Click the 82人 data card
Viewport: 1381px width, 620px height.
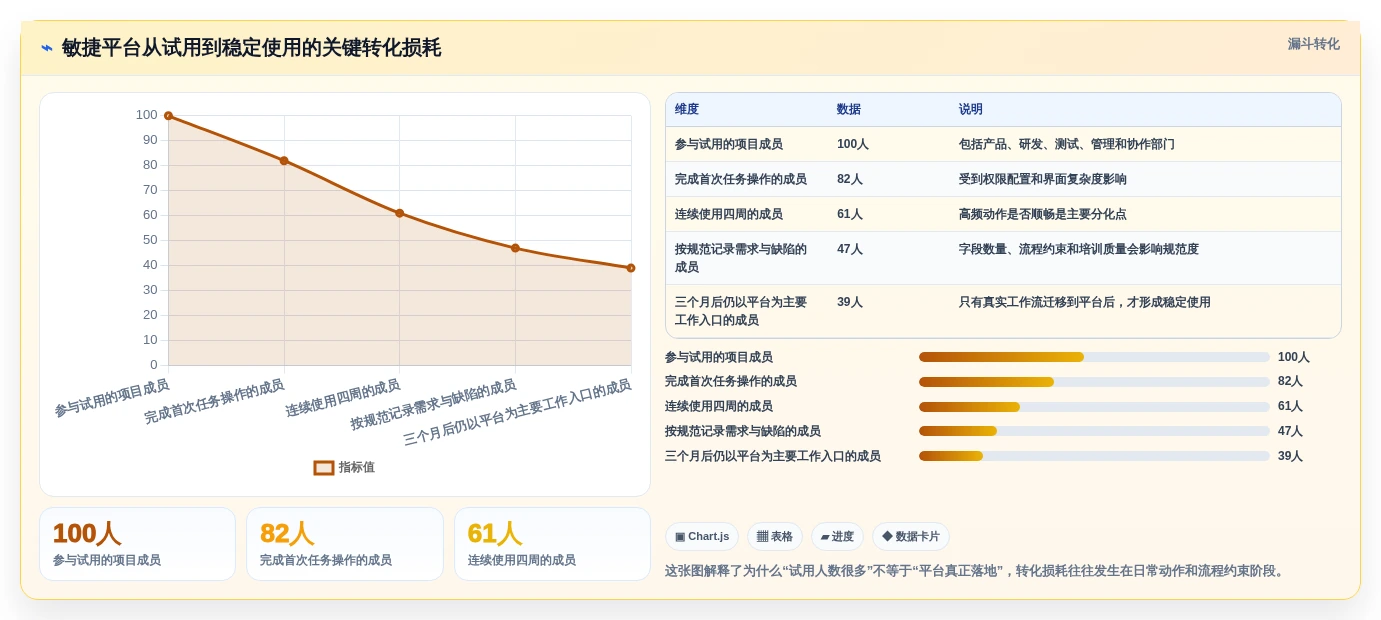(x=345, y=544)
